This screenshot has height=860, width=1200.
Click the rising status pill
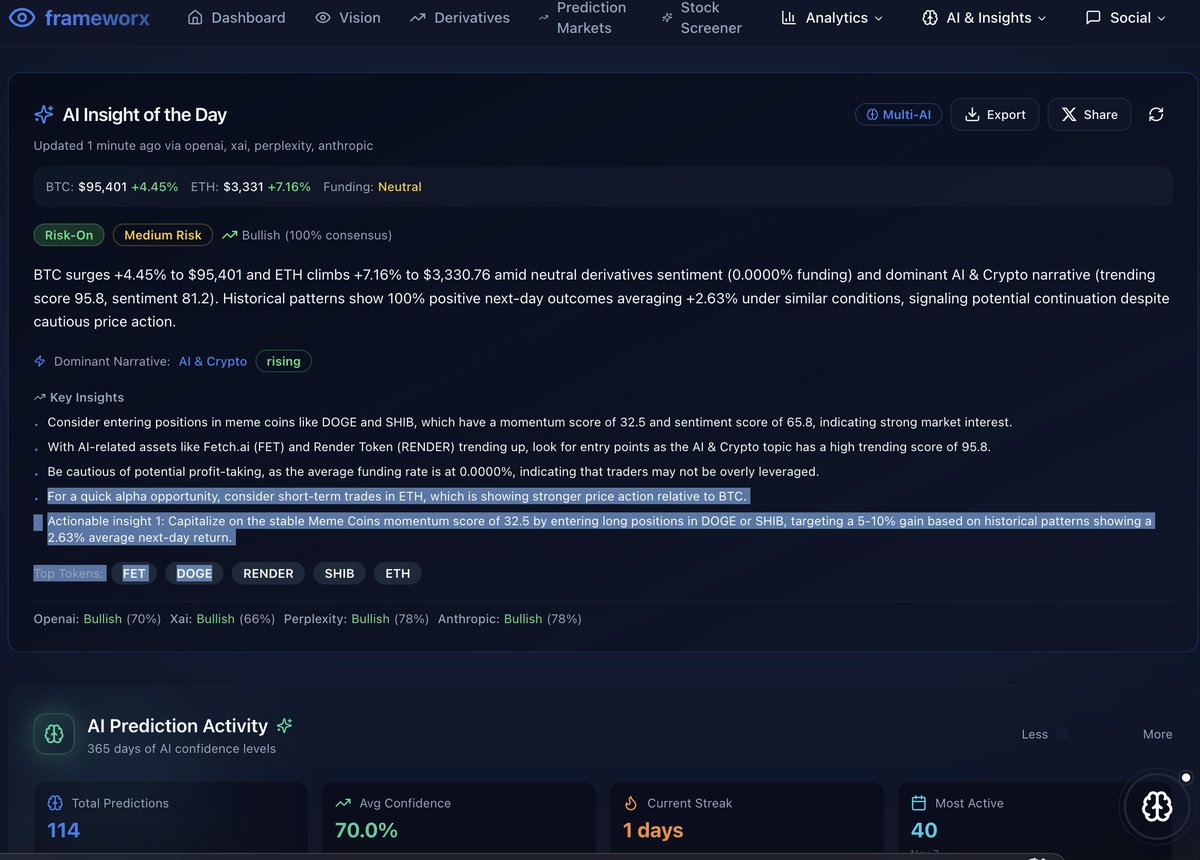284,361
